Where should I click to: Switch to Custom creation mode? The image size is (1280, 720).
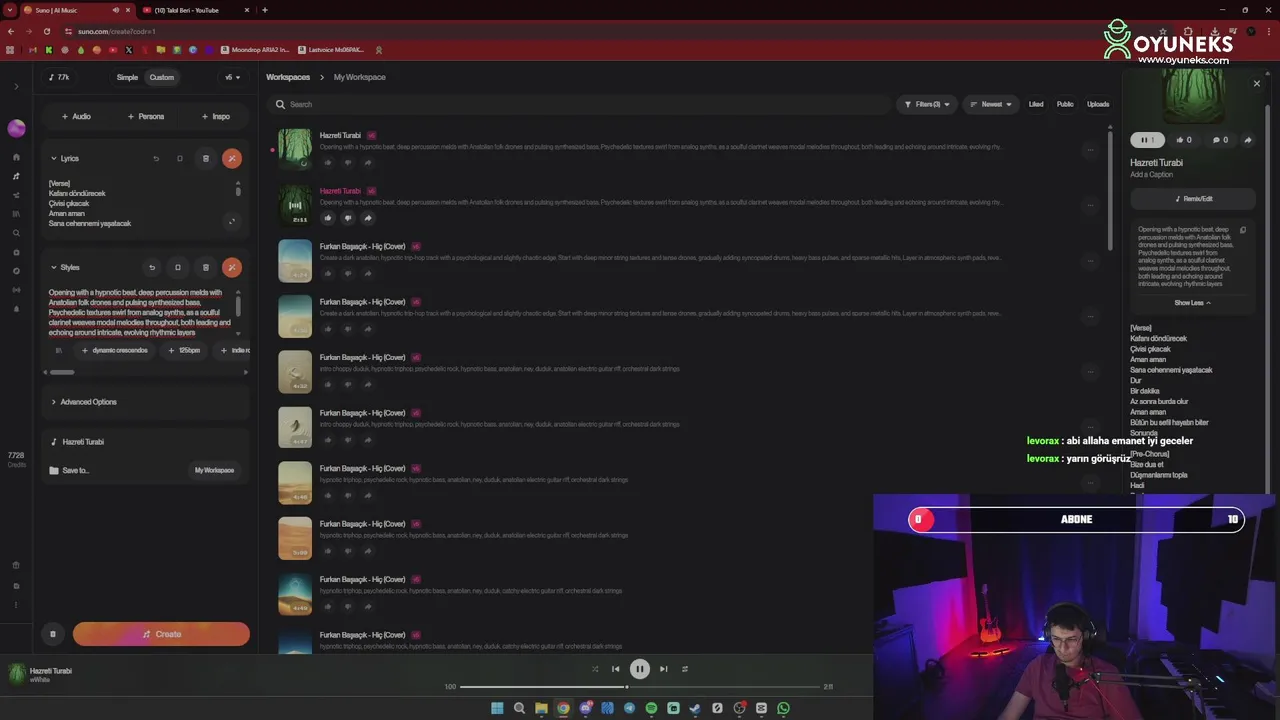(x=162, y=77)
